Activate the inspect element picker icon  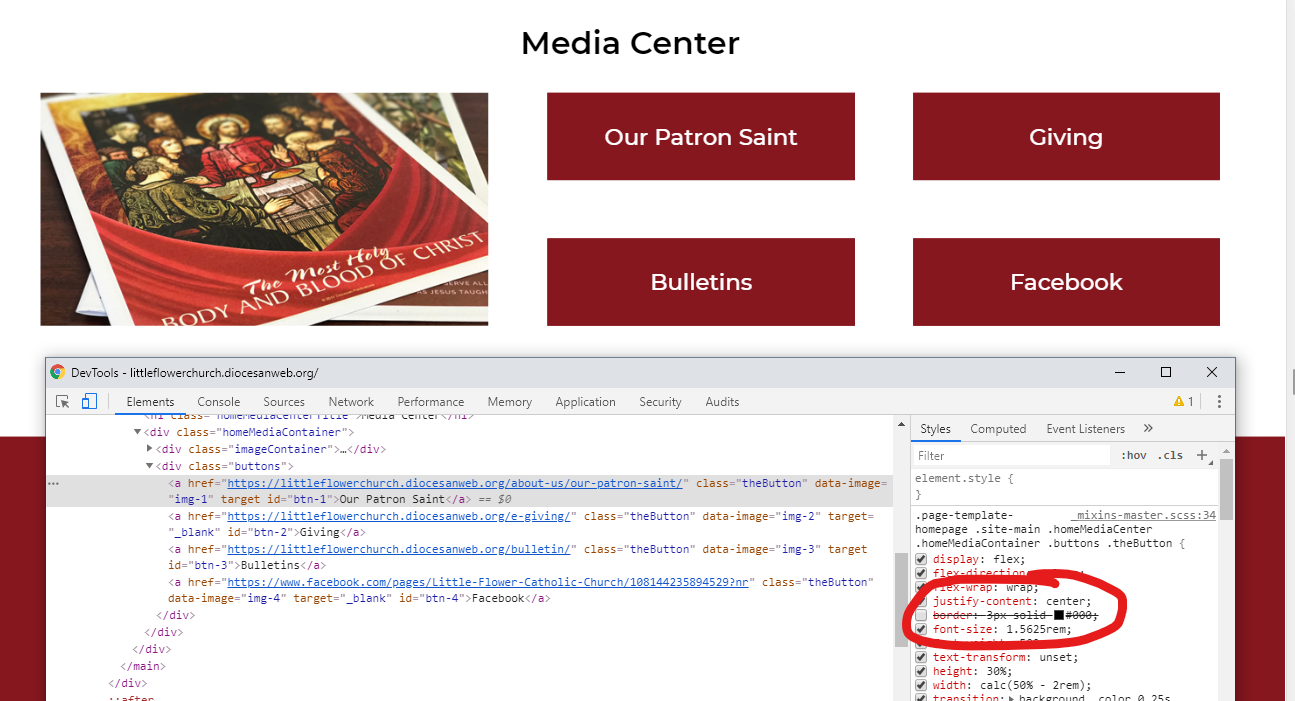coord(63,402)
